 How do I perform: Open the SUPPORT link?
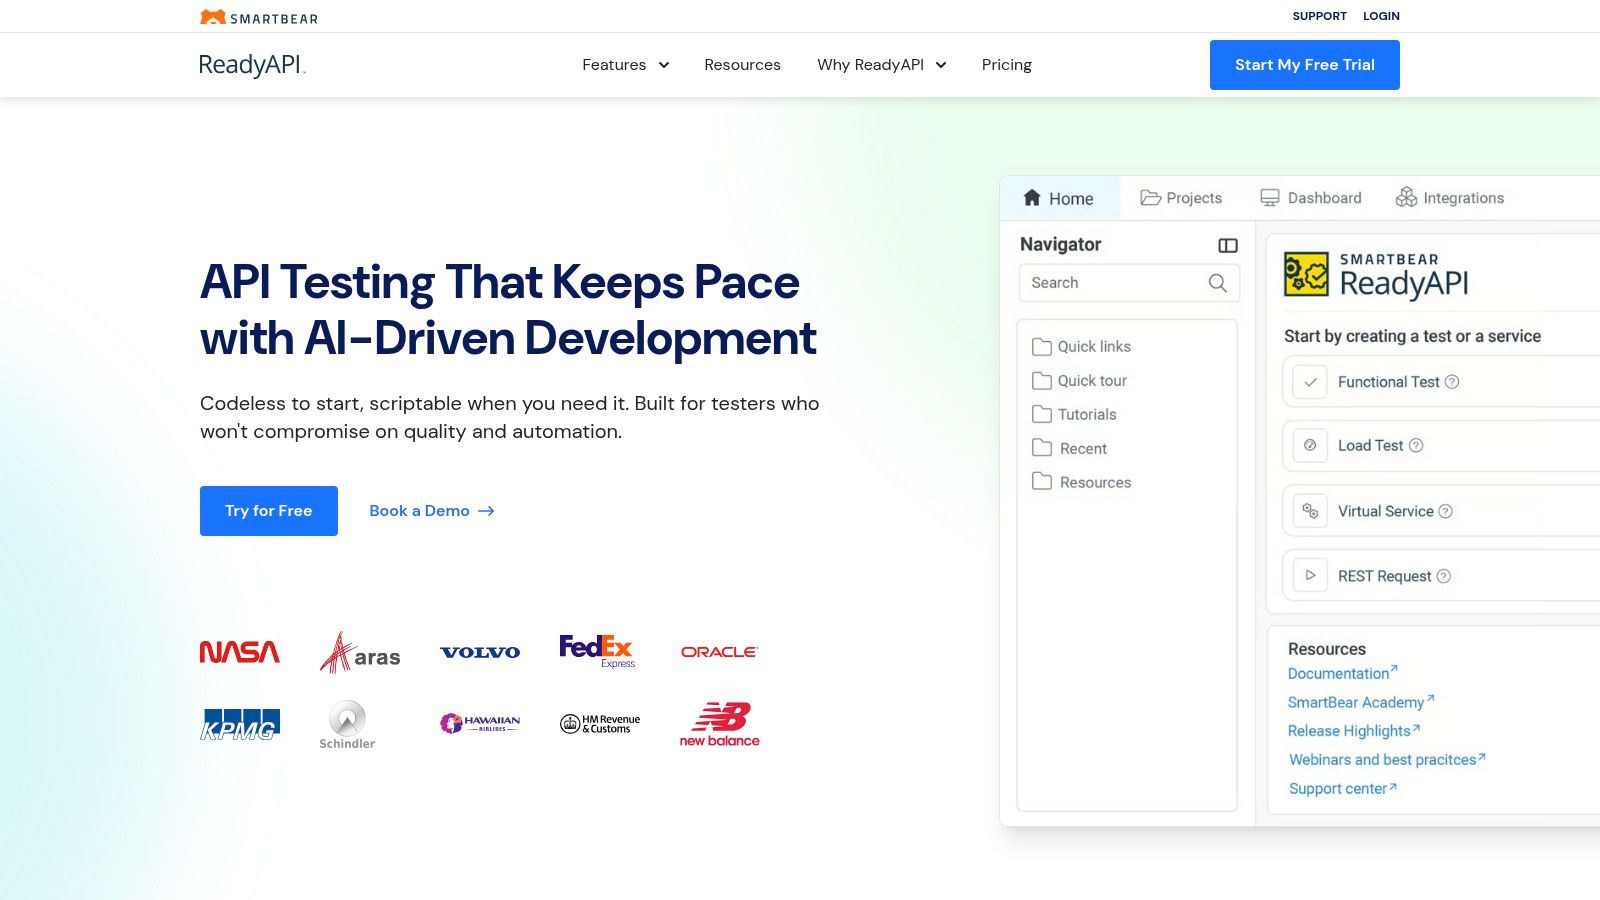(x=1319, y=16)
